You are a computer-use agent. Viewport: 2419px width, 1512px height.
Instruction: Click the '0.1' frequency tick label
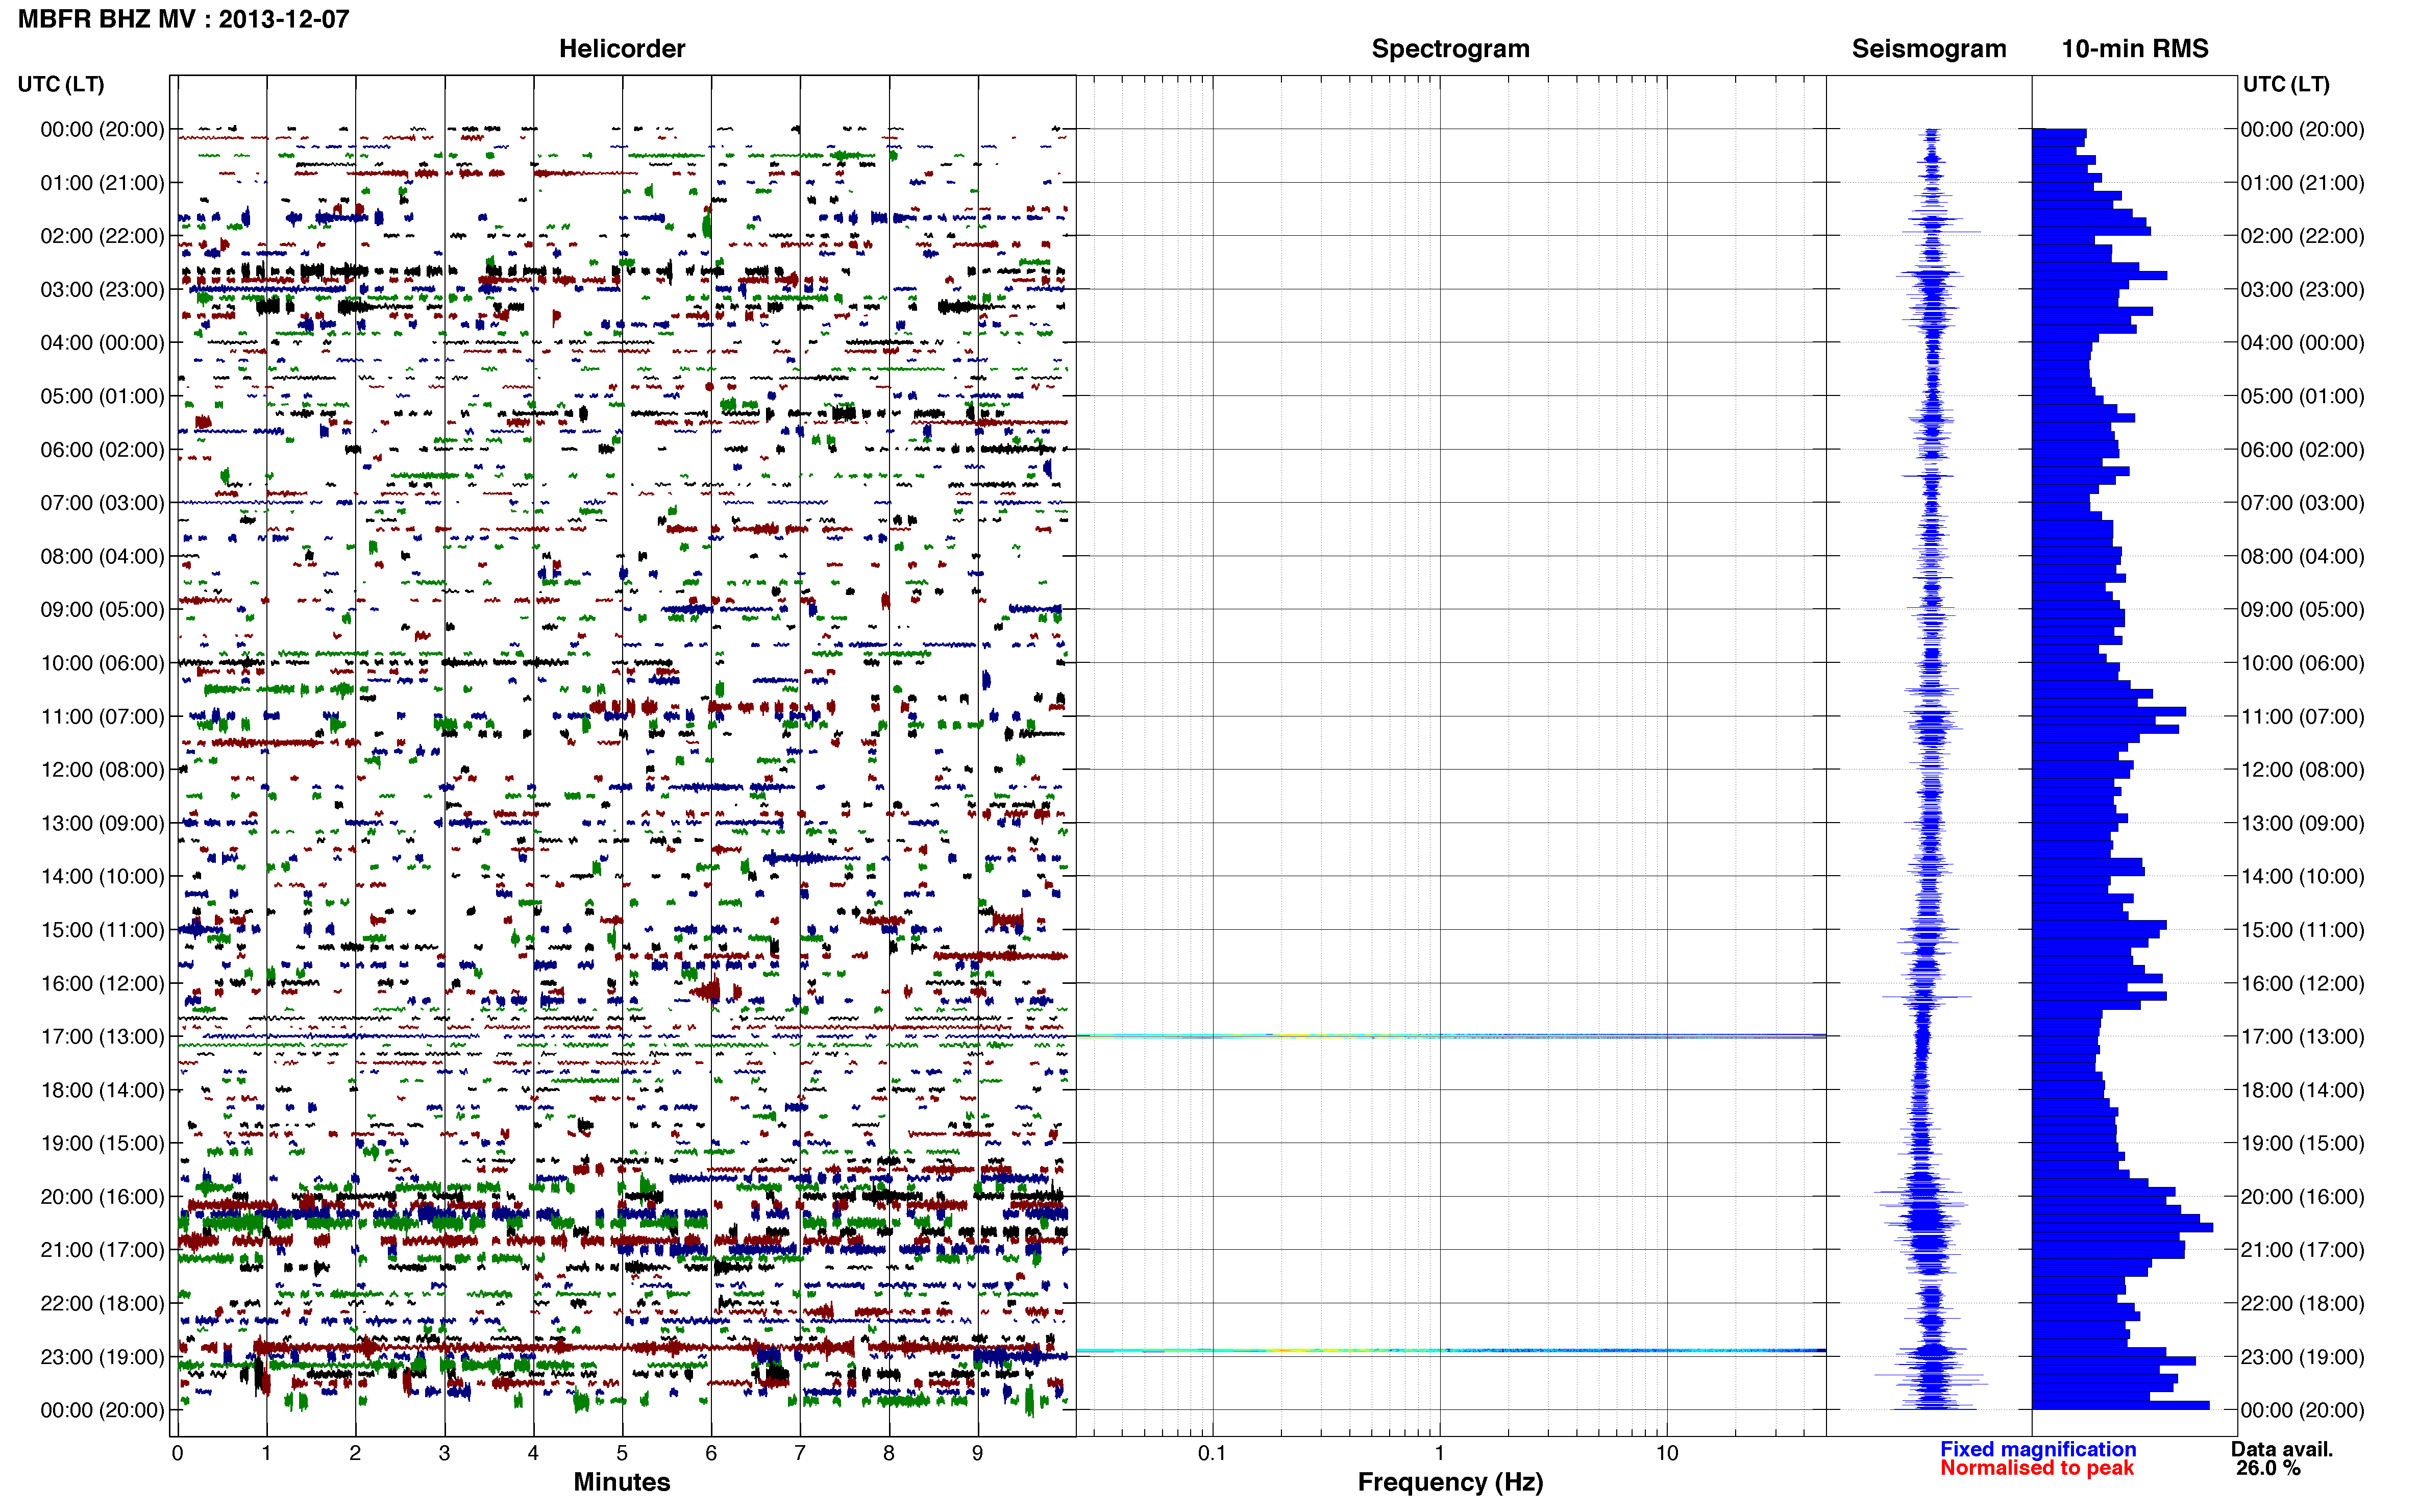[1212, 1453]
